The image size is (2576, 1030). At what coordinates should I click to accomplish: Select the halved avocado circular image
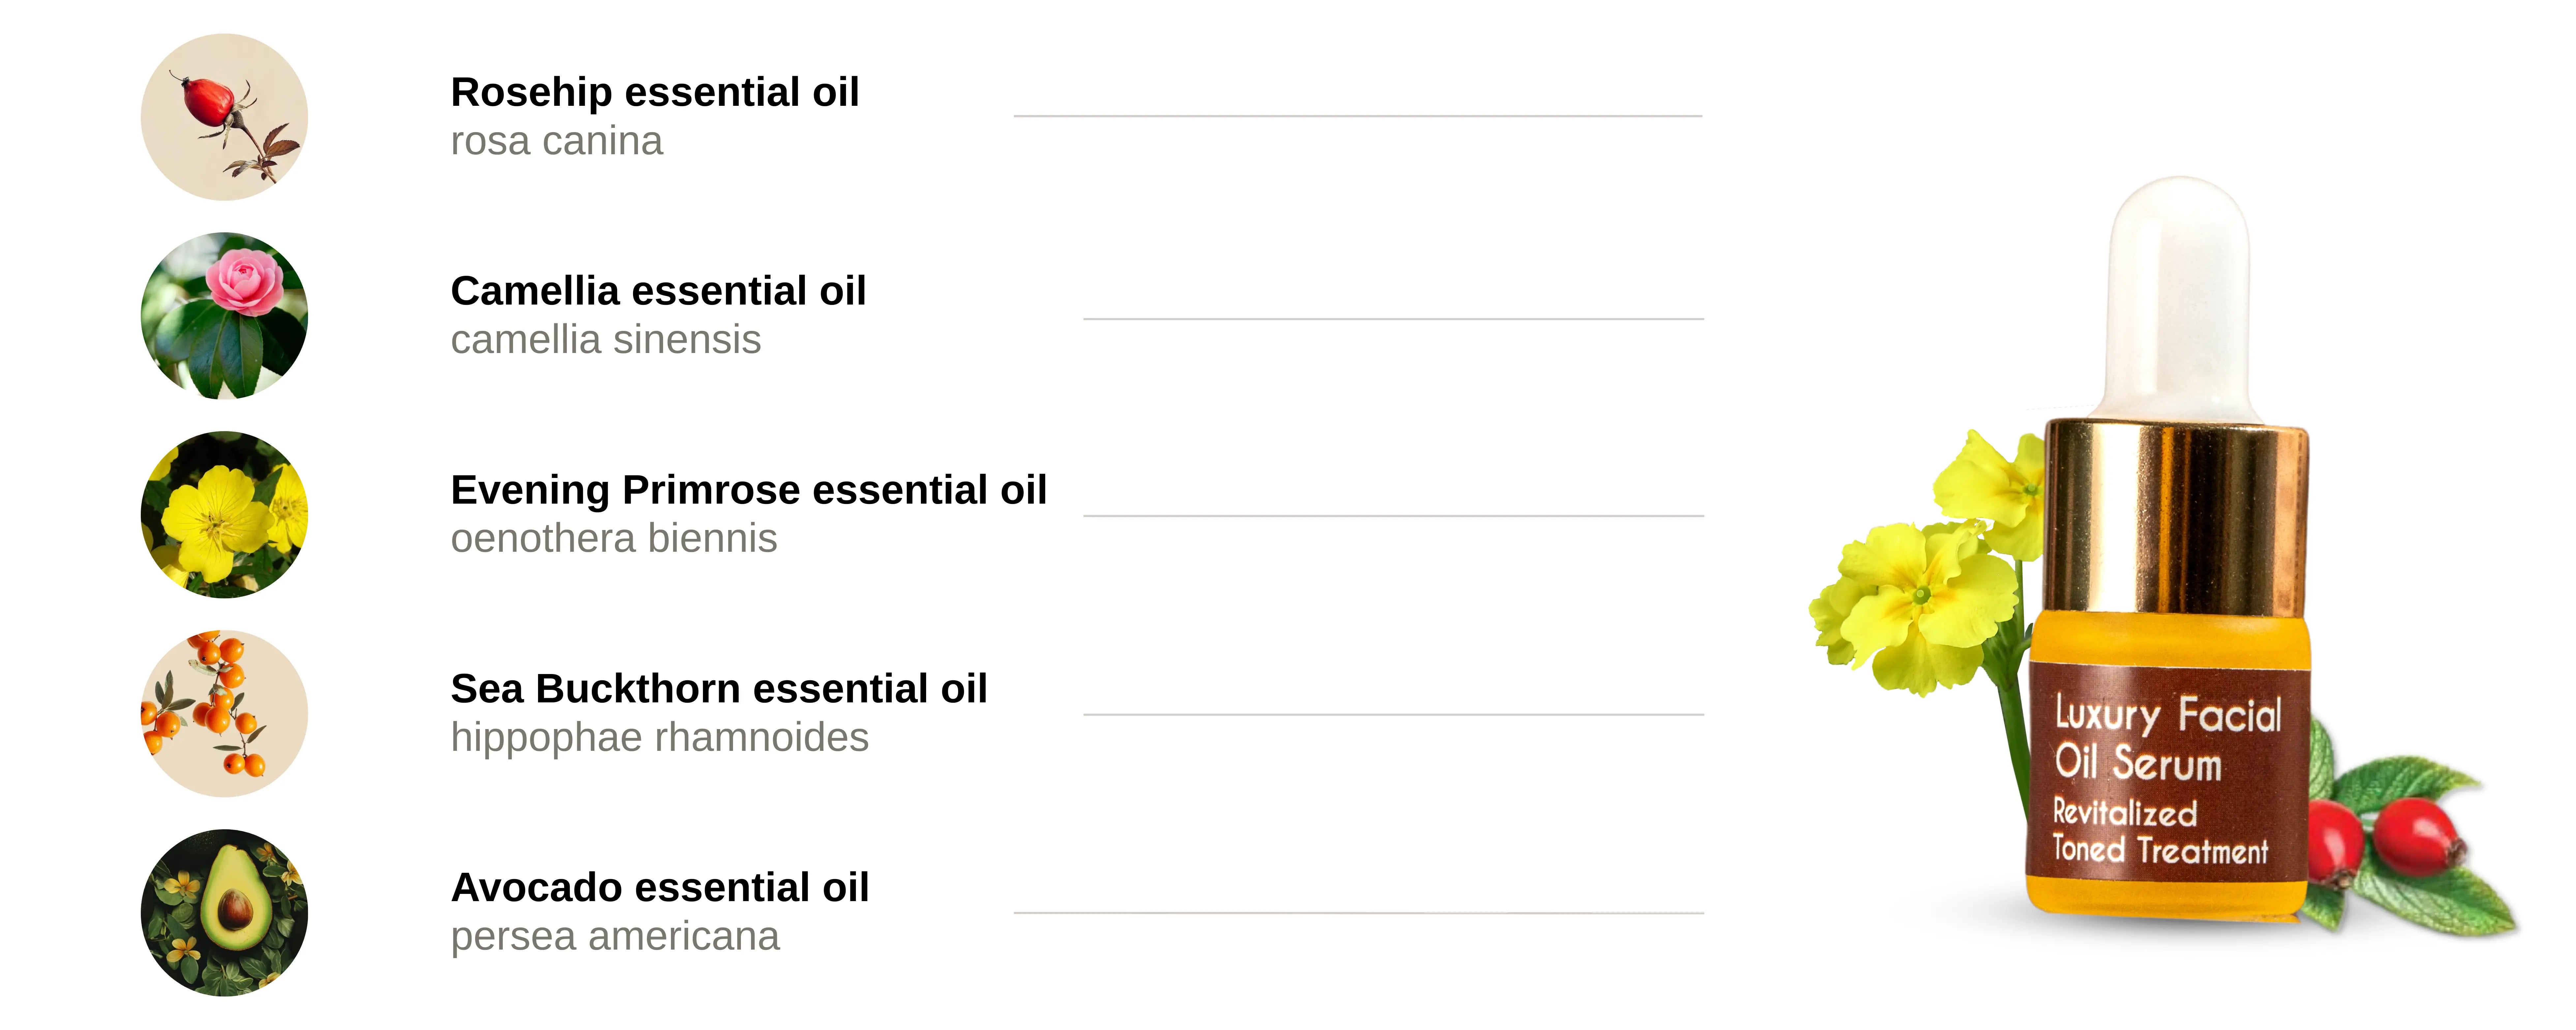(224, 912)
